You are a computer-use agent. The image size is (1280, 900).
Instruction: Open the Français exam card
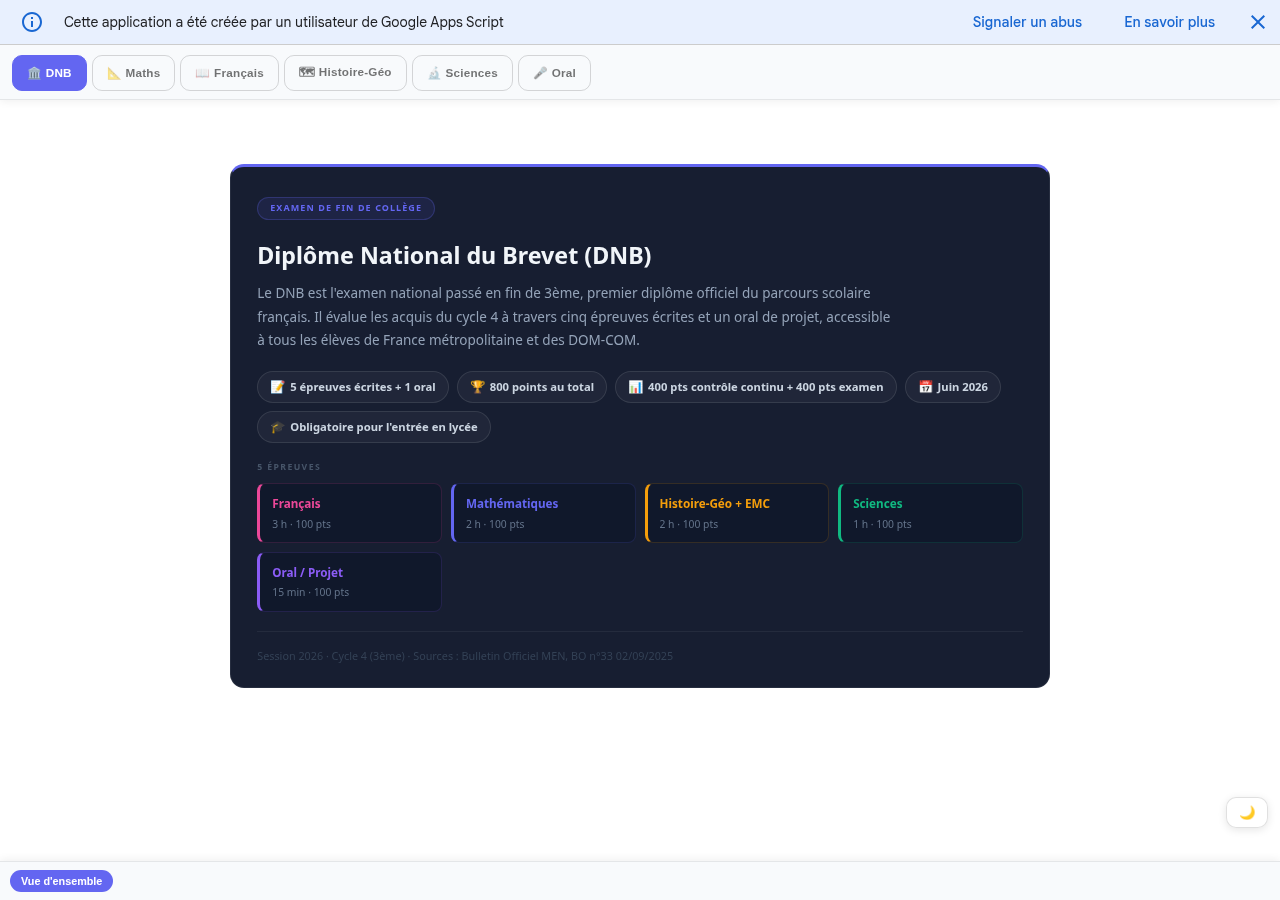click(x=349, y=513)
